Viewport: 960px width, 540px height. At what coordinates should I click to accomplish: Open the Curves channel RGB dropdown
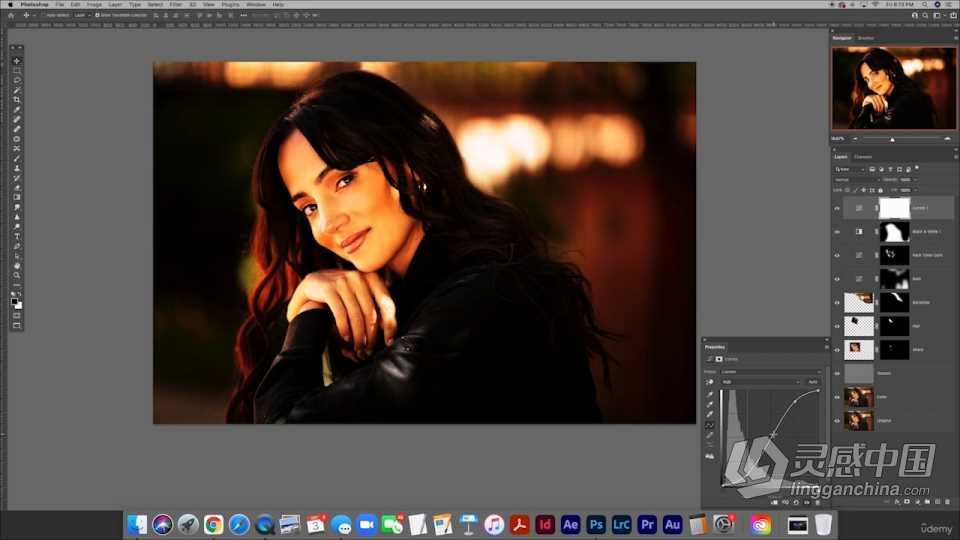(760, 382)
